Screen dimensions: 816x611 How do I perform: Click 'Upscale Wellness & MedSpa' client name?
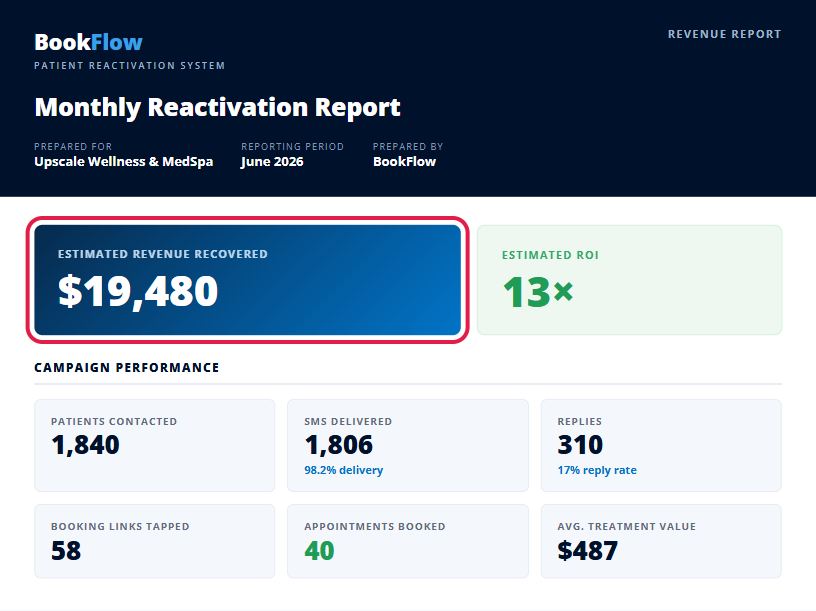(124, 162)
